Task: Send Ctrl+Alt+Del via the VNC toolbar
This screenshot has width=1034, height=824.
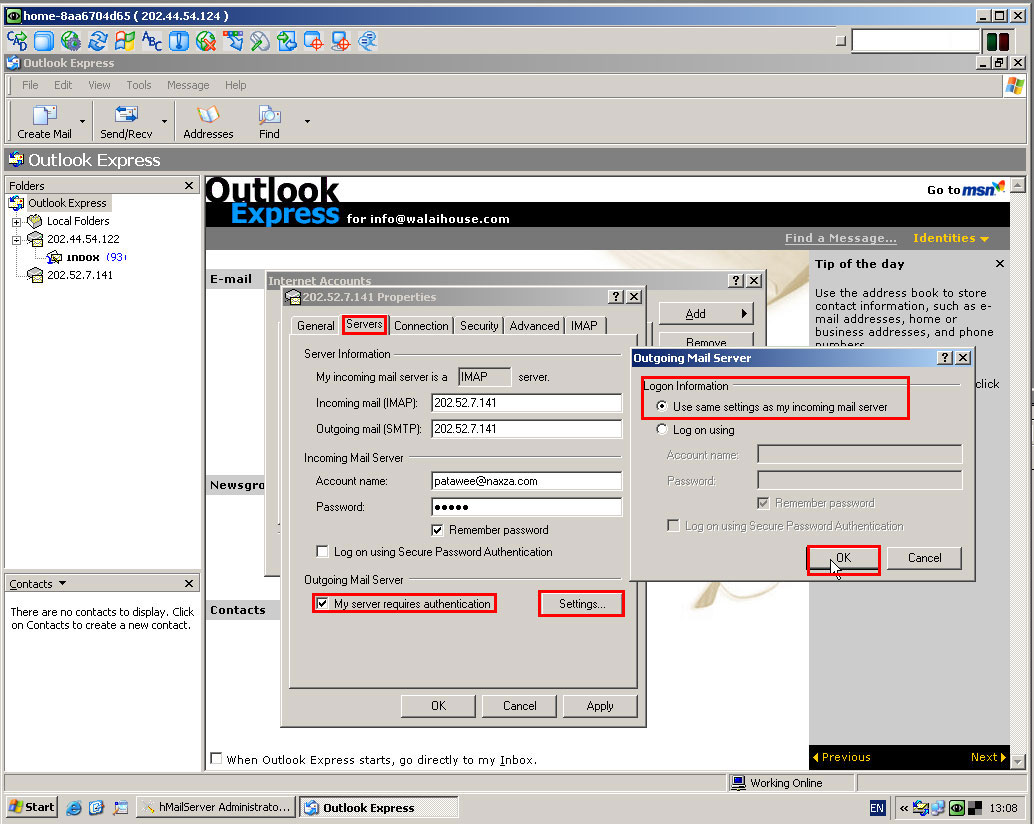Action: click(17, 41)
